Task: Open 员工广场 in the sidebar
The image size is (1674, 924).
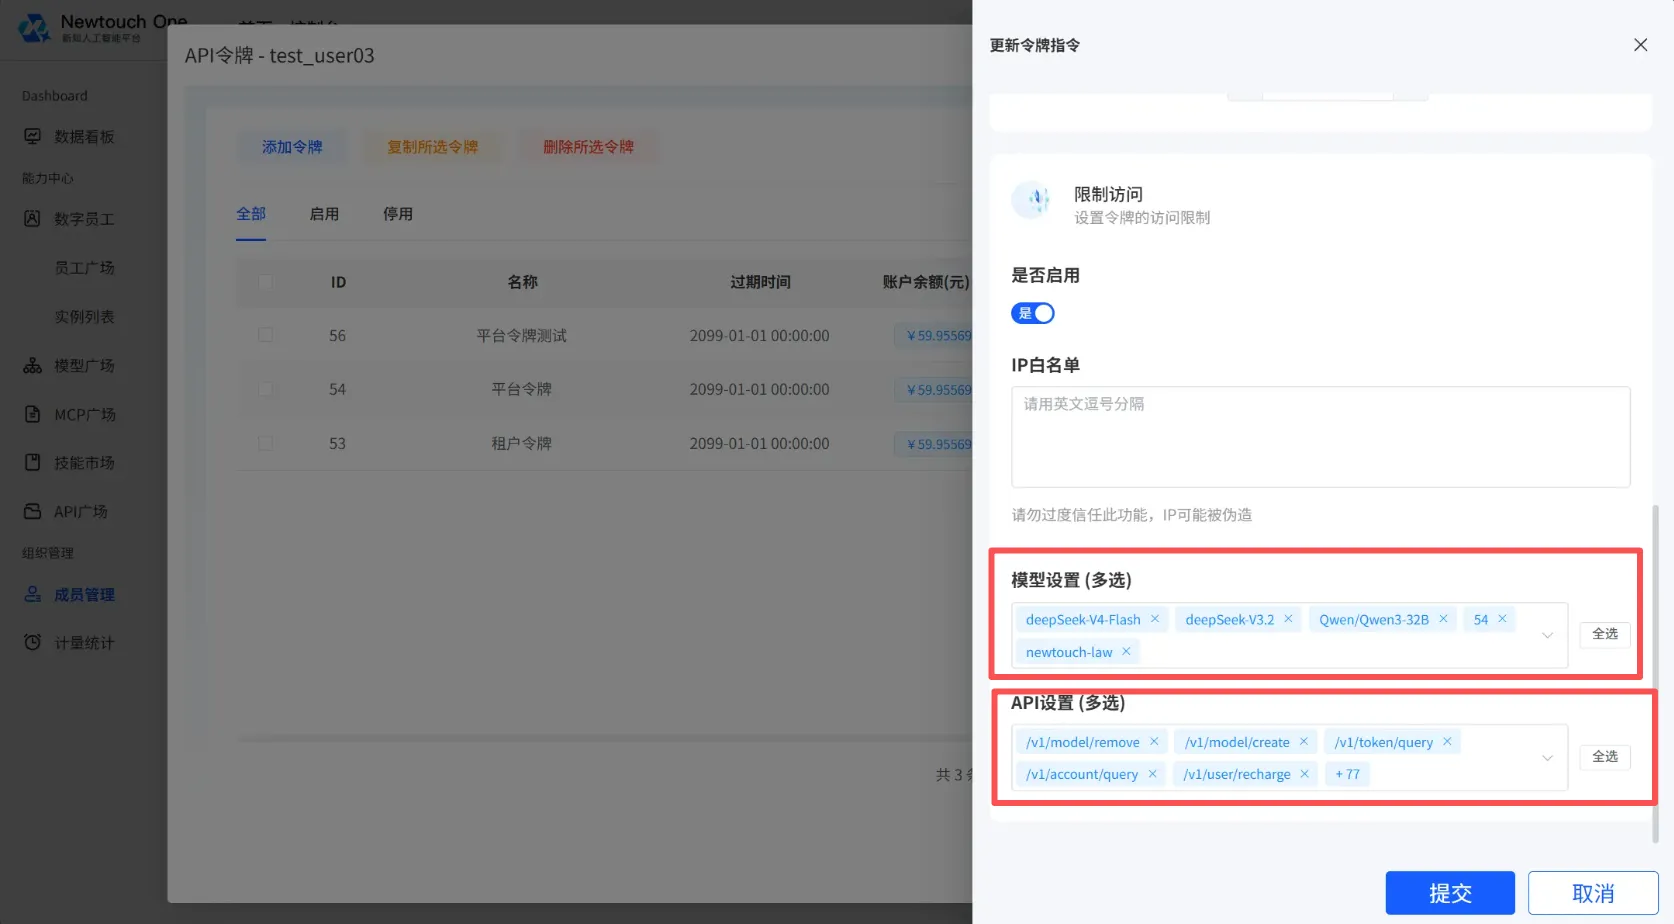Action: [84, 268]
